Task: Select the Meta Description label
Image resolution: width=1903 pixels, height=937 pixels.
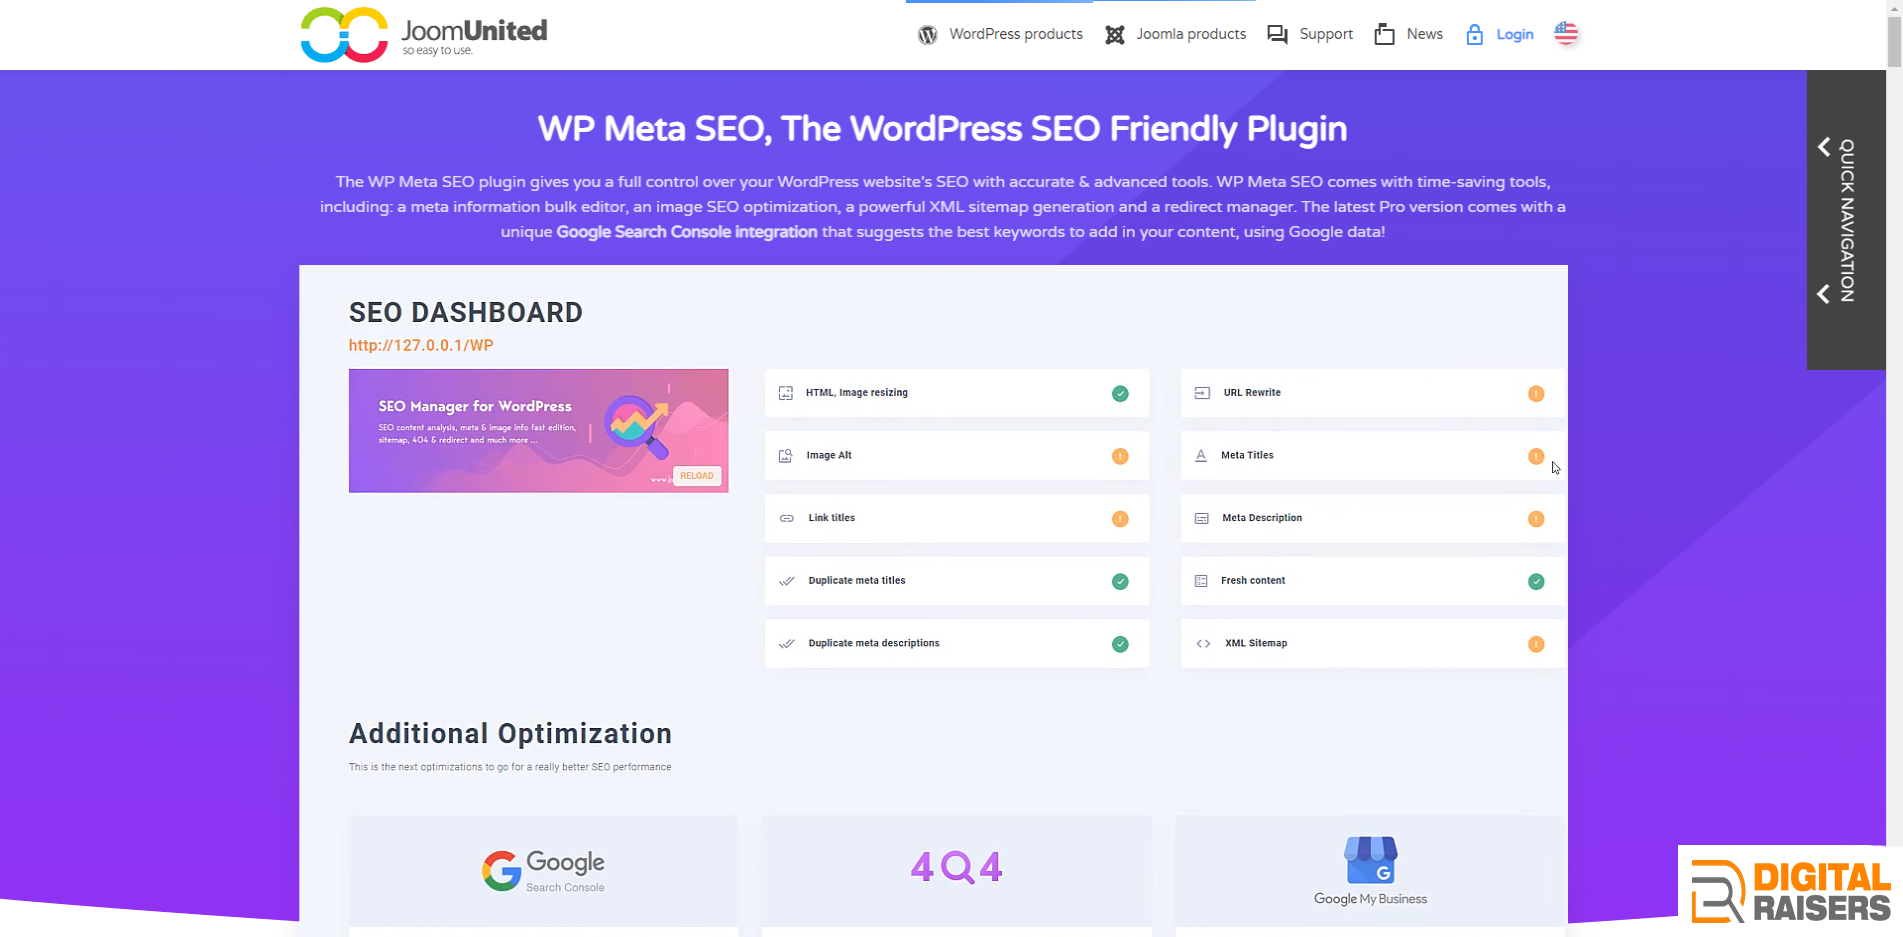Action: 1262,518
